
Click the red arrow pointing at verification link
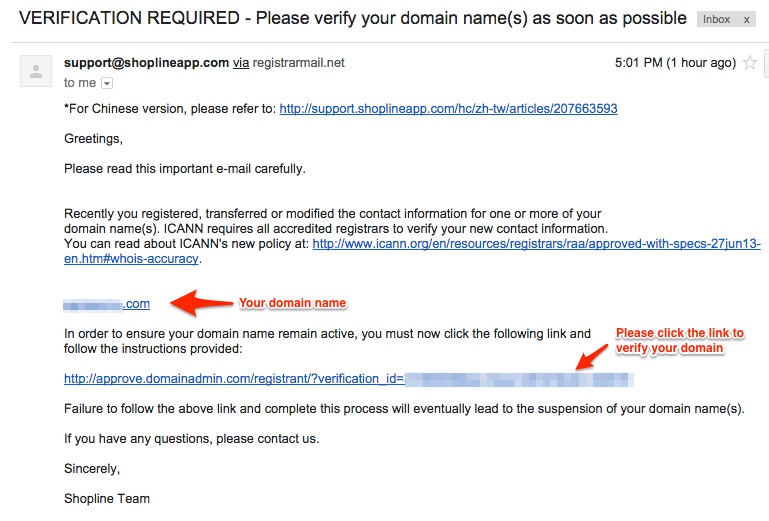coord(591,357)
